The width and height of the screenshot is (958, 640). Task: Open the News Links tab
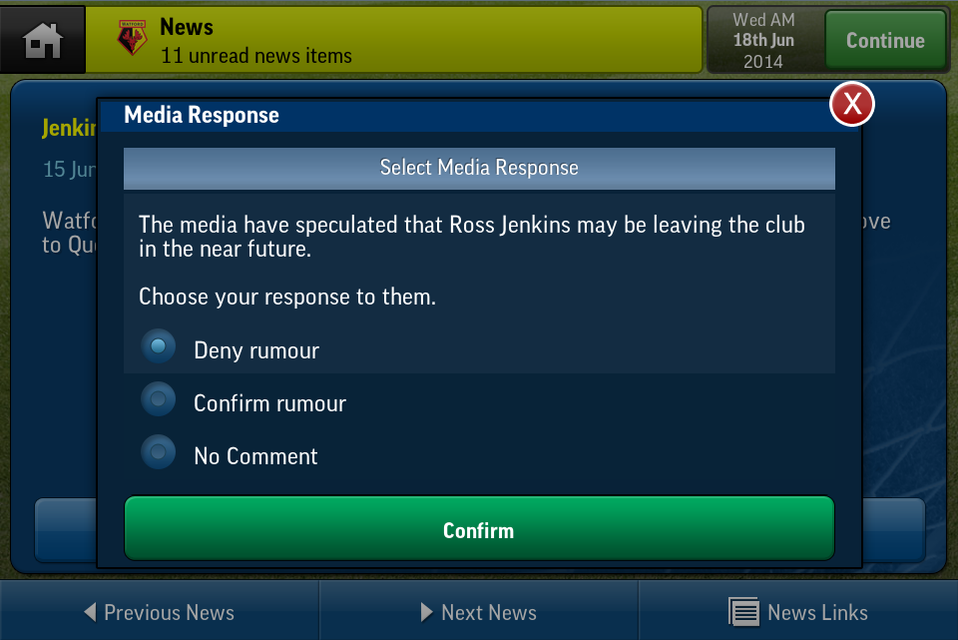(x=799, y=611)
